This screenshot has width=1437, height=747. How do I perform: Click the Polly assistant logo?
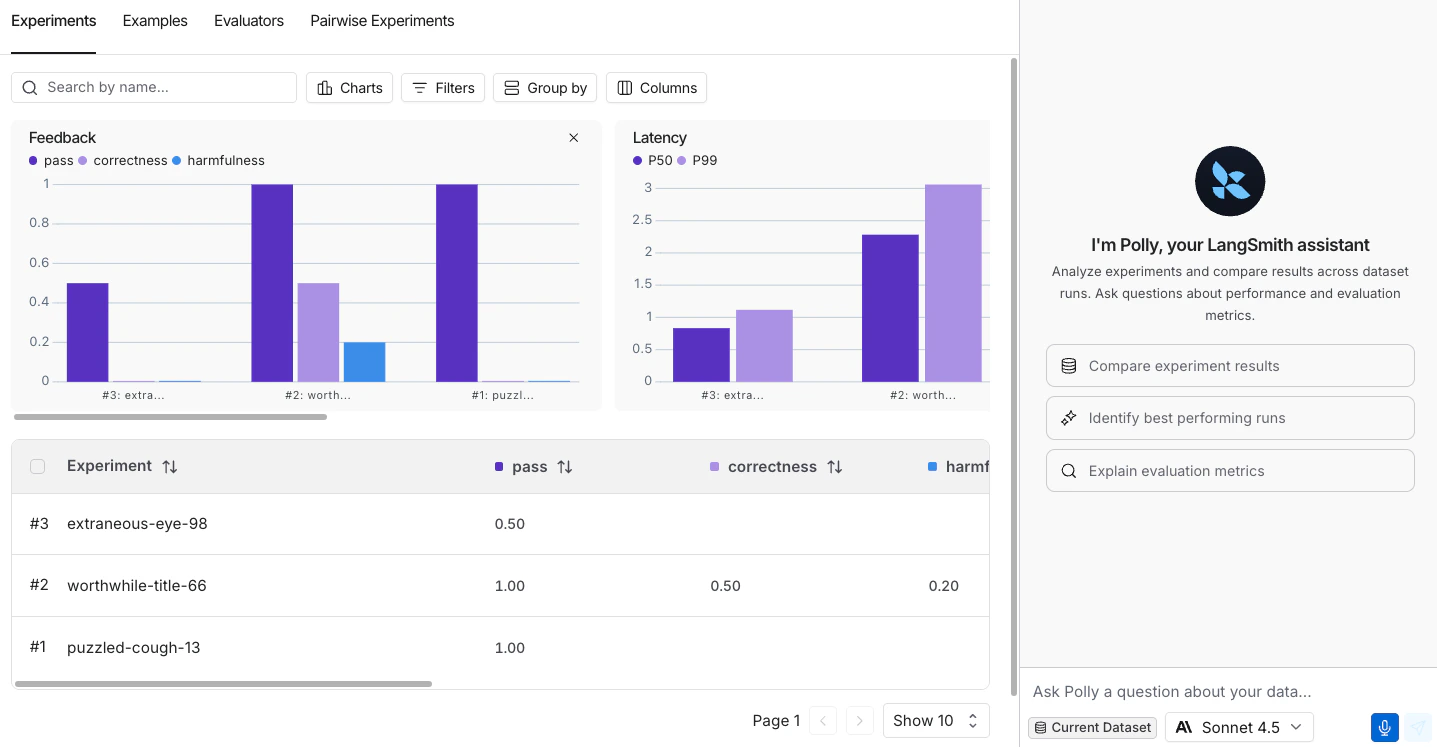point(1229,181)
